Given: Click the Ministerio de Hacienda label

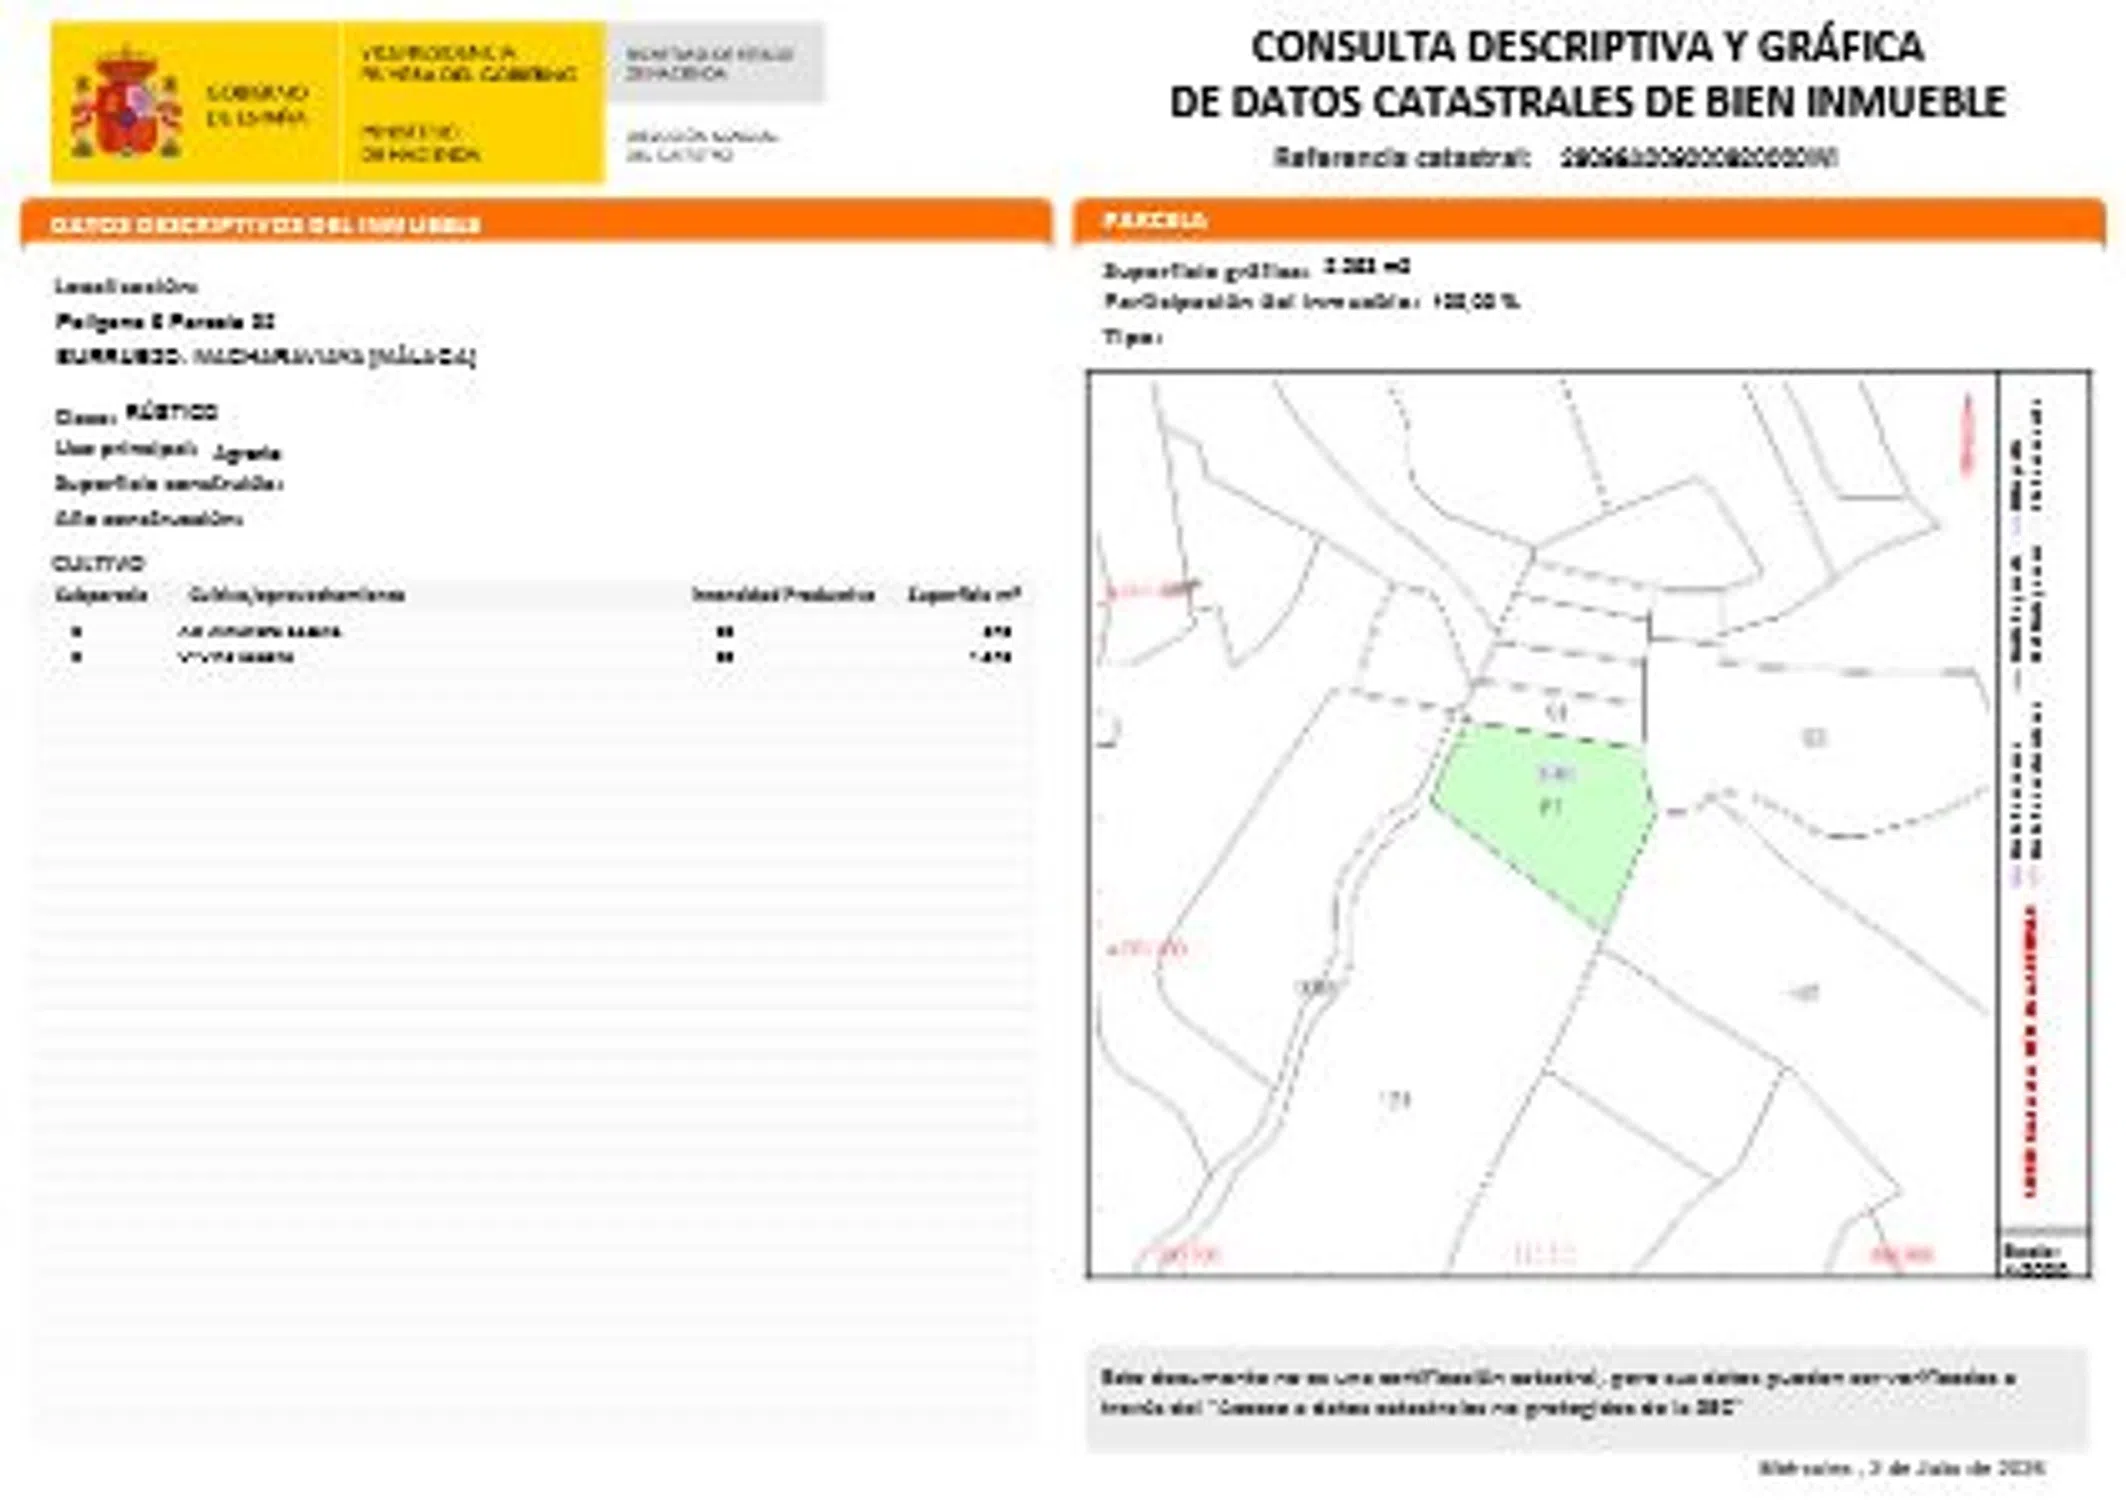Looking at the screenshot, I should click(420, 143).
